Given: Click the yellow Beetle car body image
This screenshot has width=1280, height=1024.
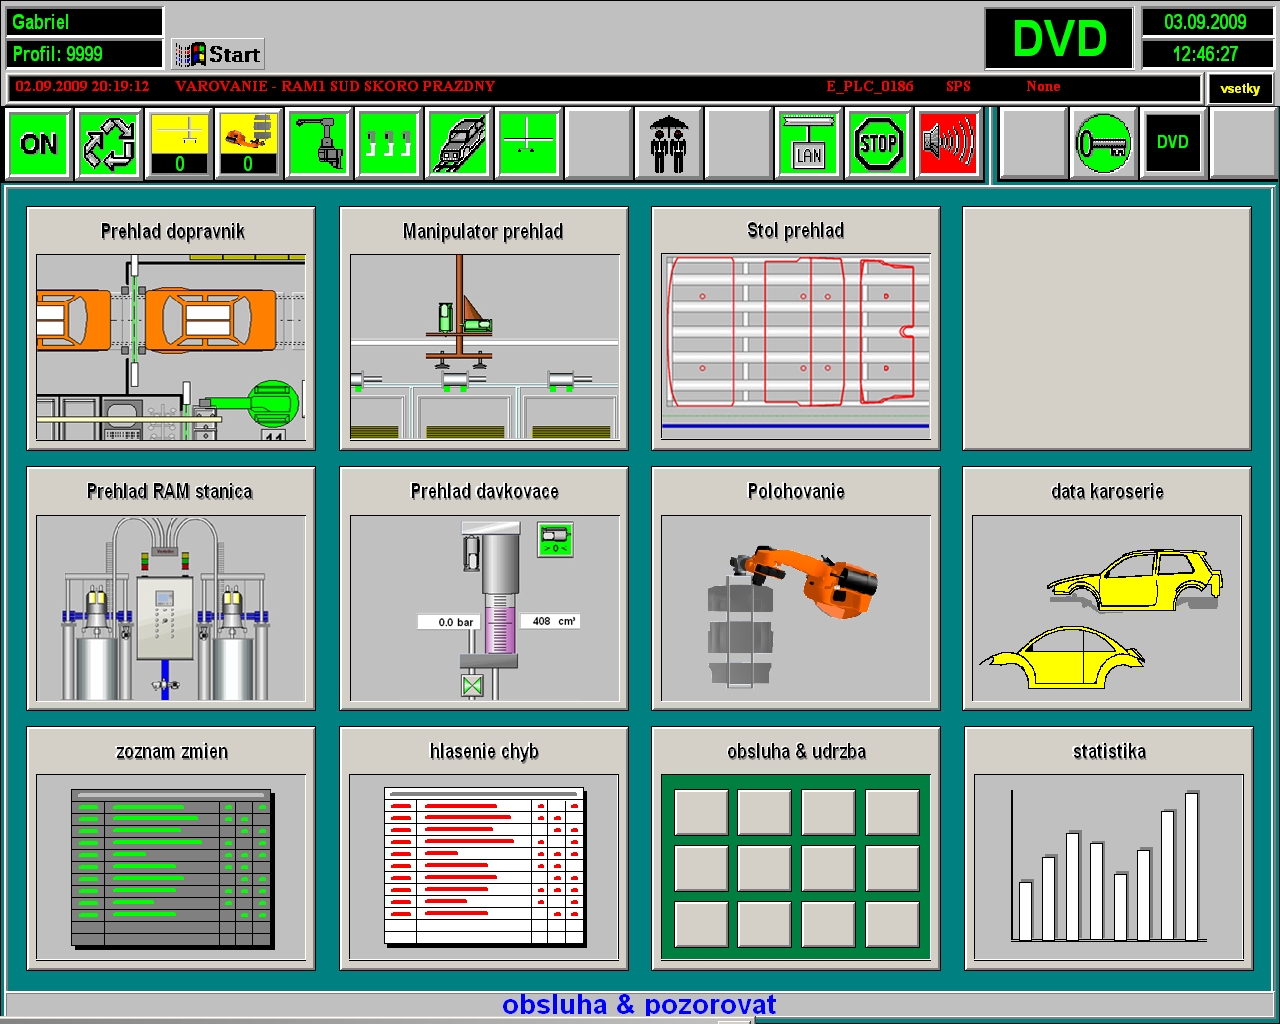Looking at the screenshot, I should coord(1061,657).
